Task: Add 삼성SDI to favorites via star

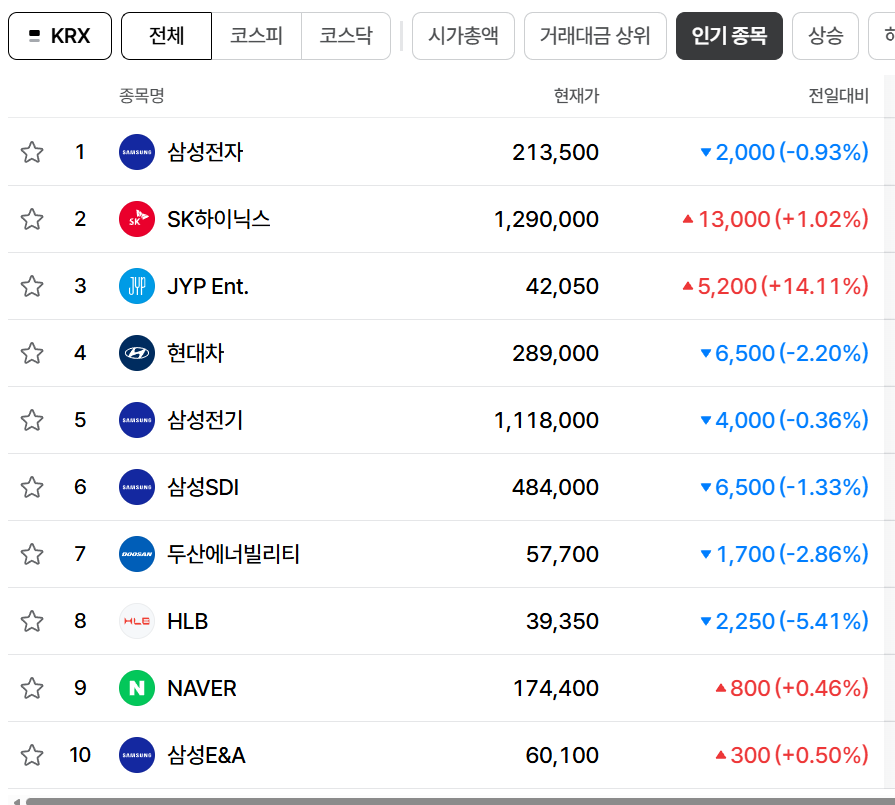Action: pyautogui.click(x=32, y=487)
